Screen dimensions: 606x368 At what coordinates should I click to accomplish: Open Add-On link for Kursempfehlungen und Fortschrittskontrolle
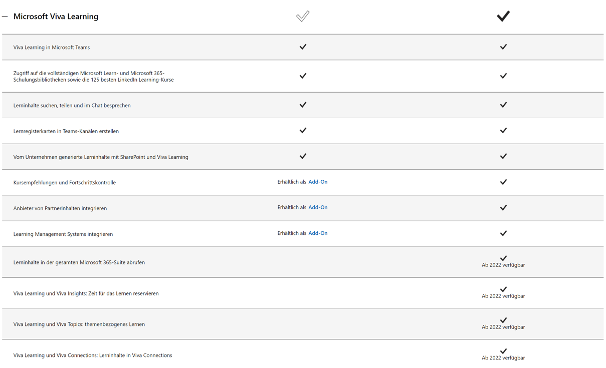tap(318, 182)
